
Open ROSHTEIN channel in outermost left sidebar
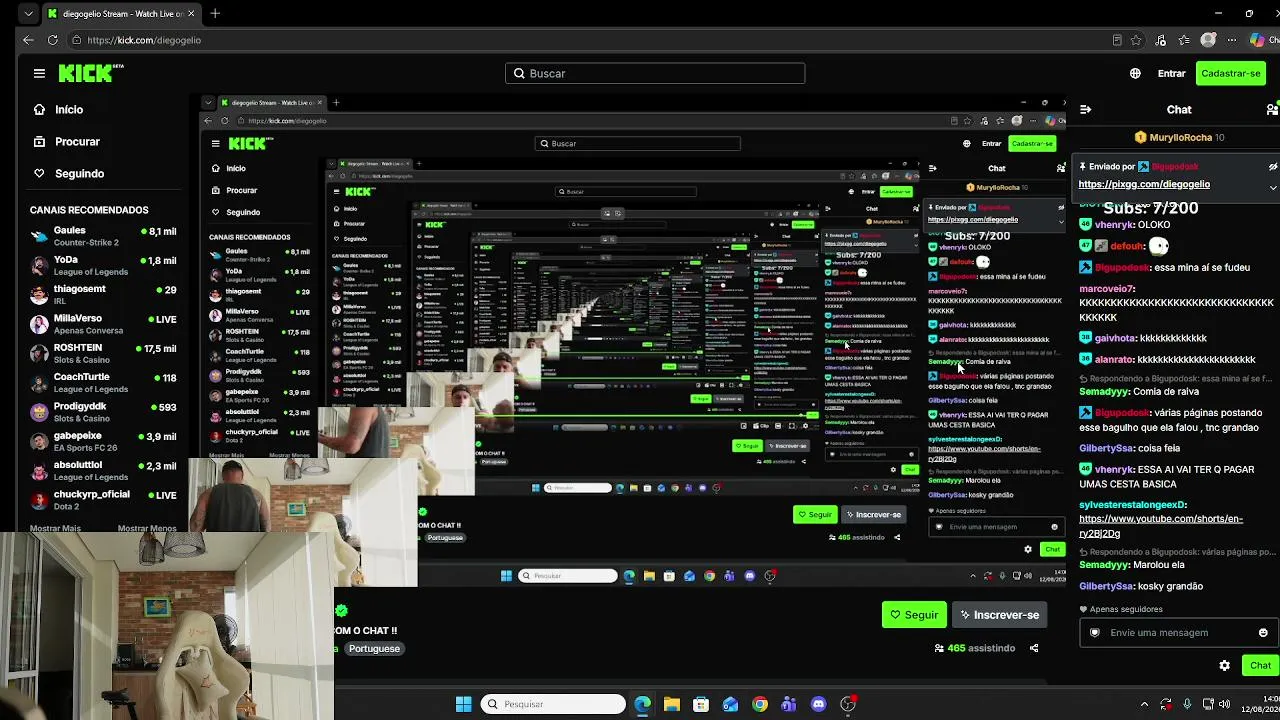(103, 353)
